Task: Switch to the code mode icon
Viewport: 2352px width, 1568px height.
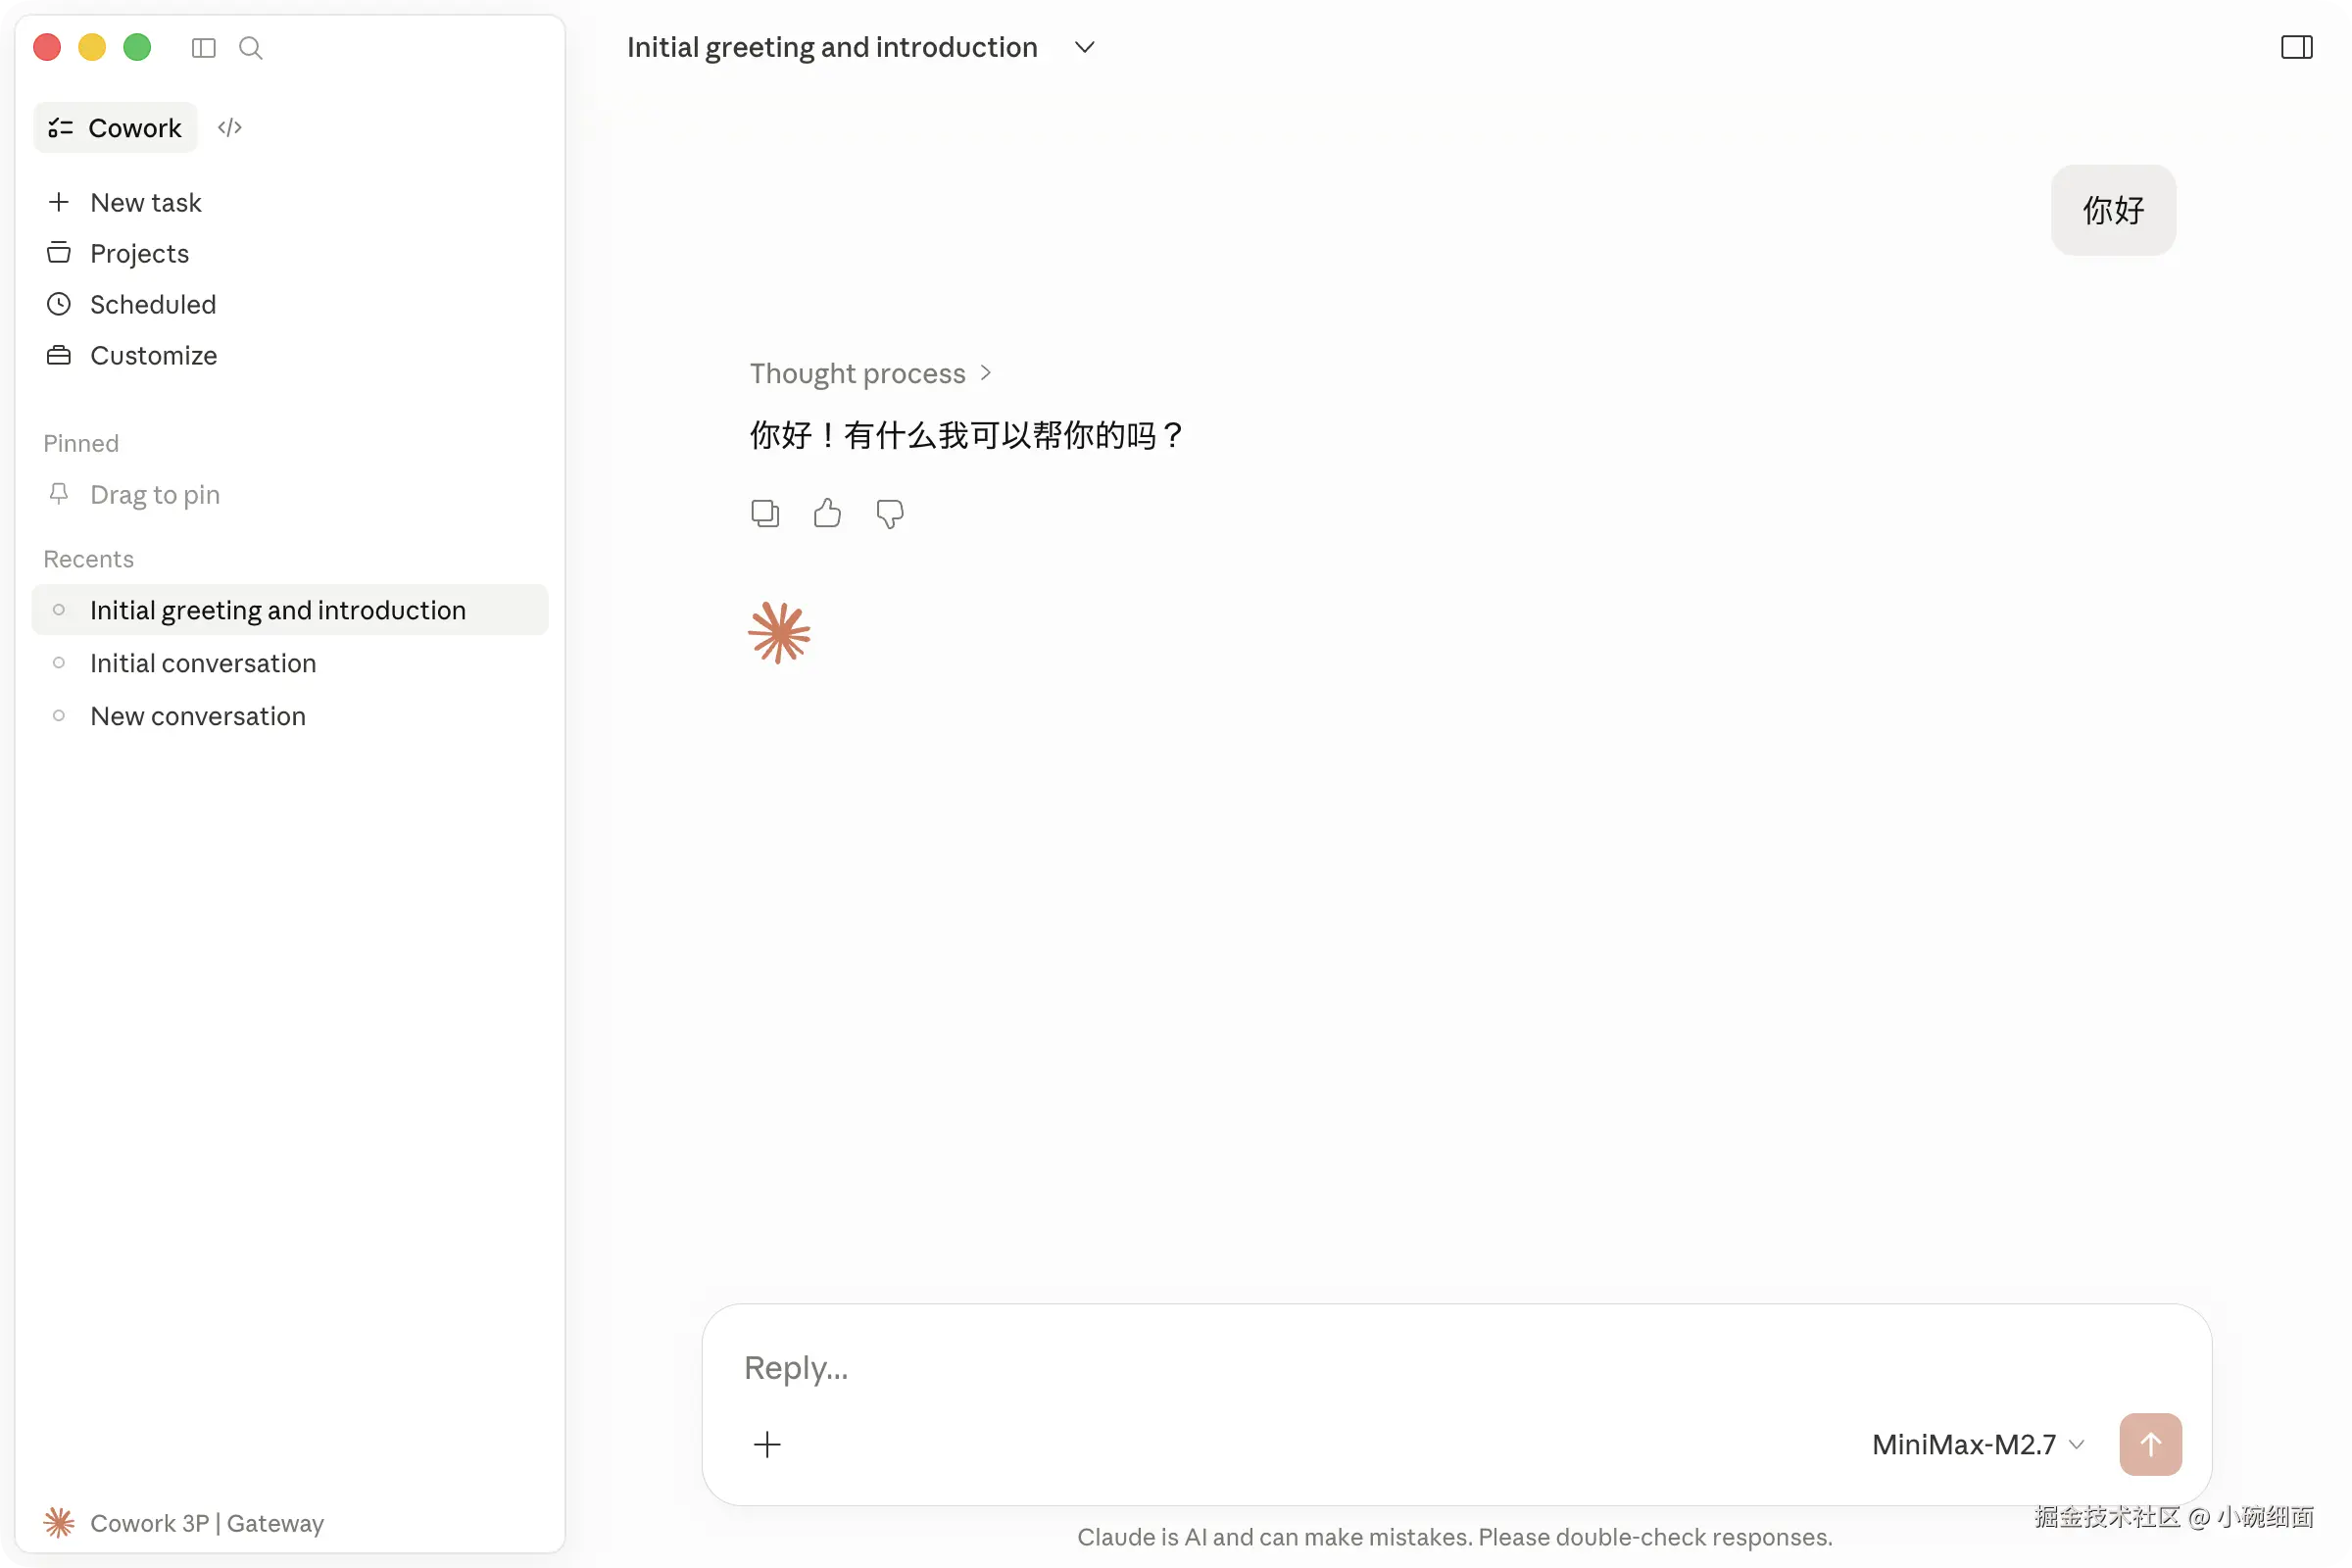Action: click(230, 128)
